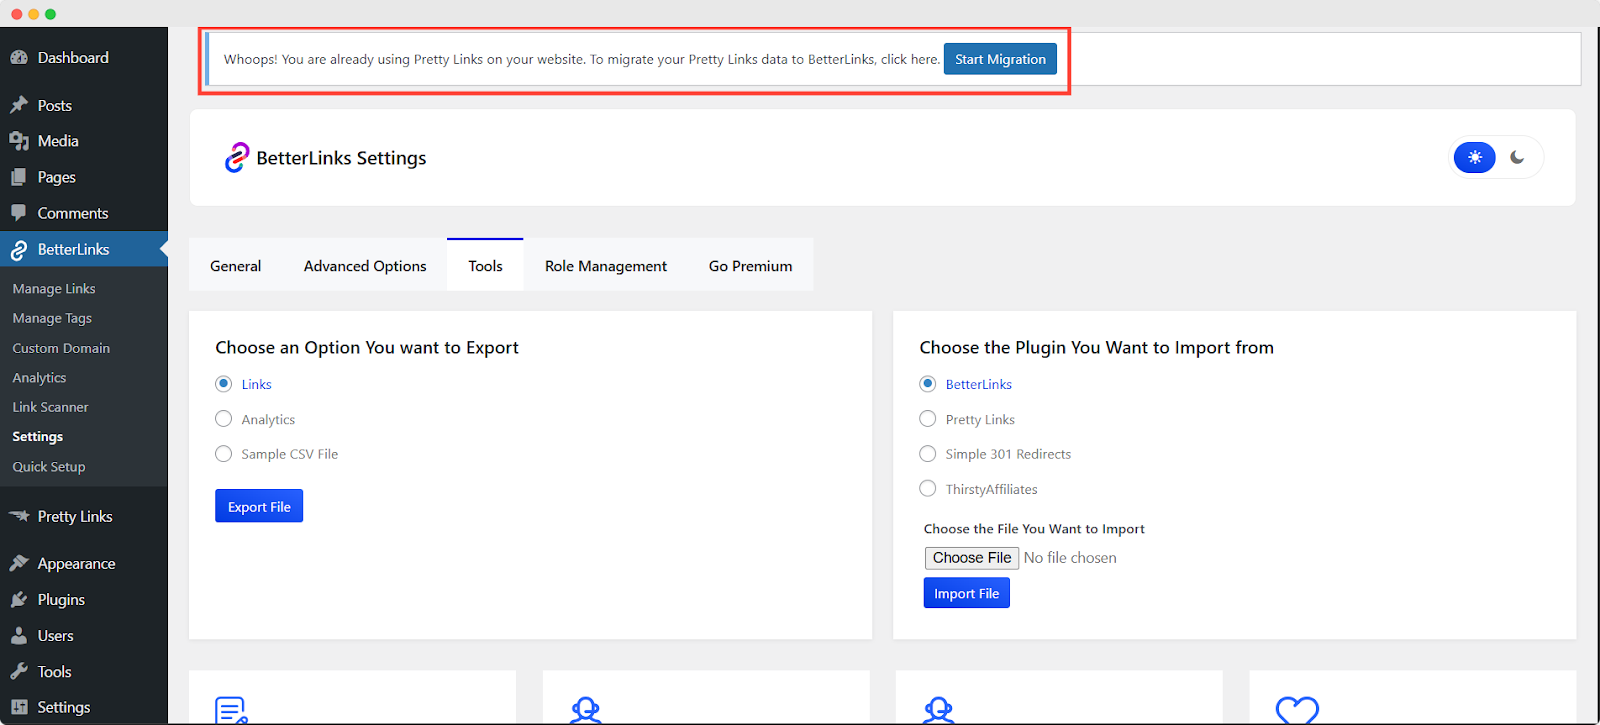Select ThirstyAffiliates import radio button
The height and width of the screenshot is (725, 1600).
pos(928,489)
